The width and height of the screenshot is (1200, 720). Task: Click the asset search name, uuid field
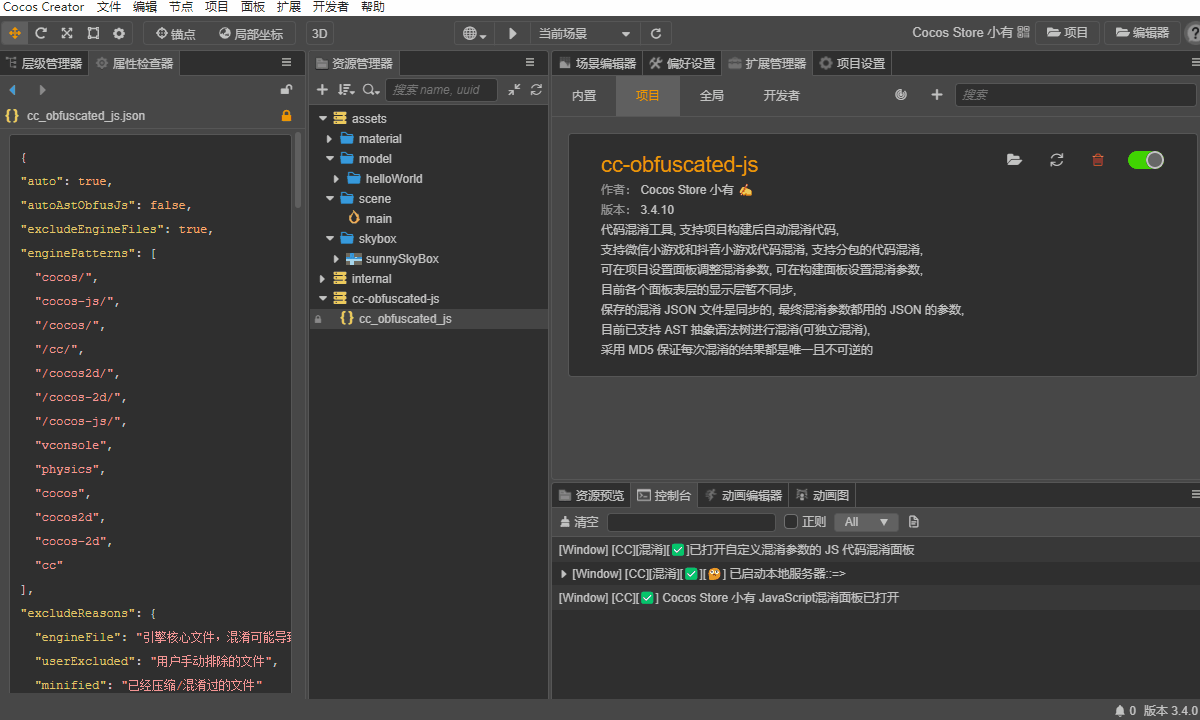click(x=442, y=90)
